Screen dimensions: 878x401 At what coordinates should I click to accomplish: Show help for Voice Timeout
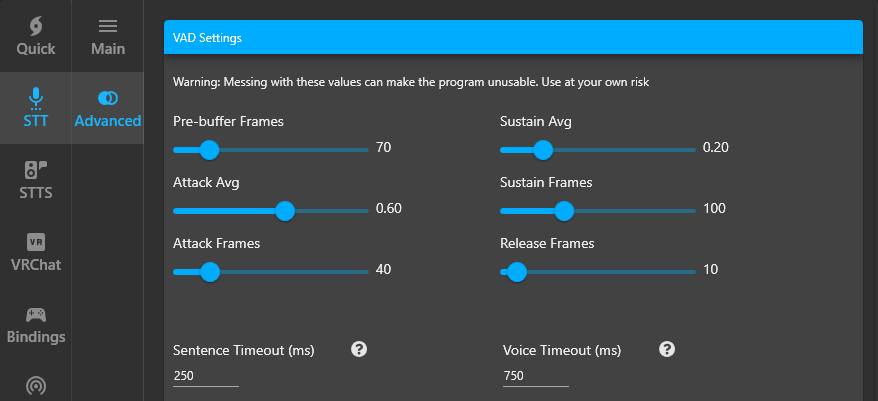[x=667, y=349]
